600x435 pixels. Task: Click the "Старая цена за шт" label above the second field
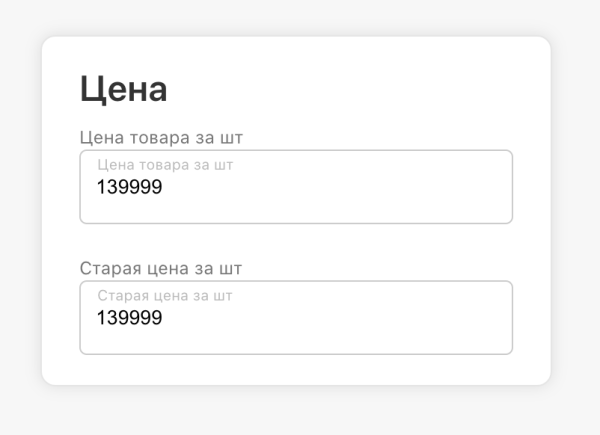click(161, 268)
